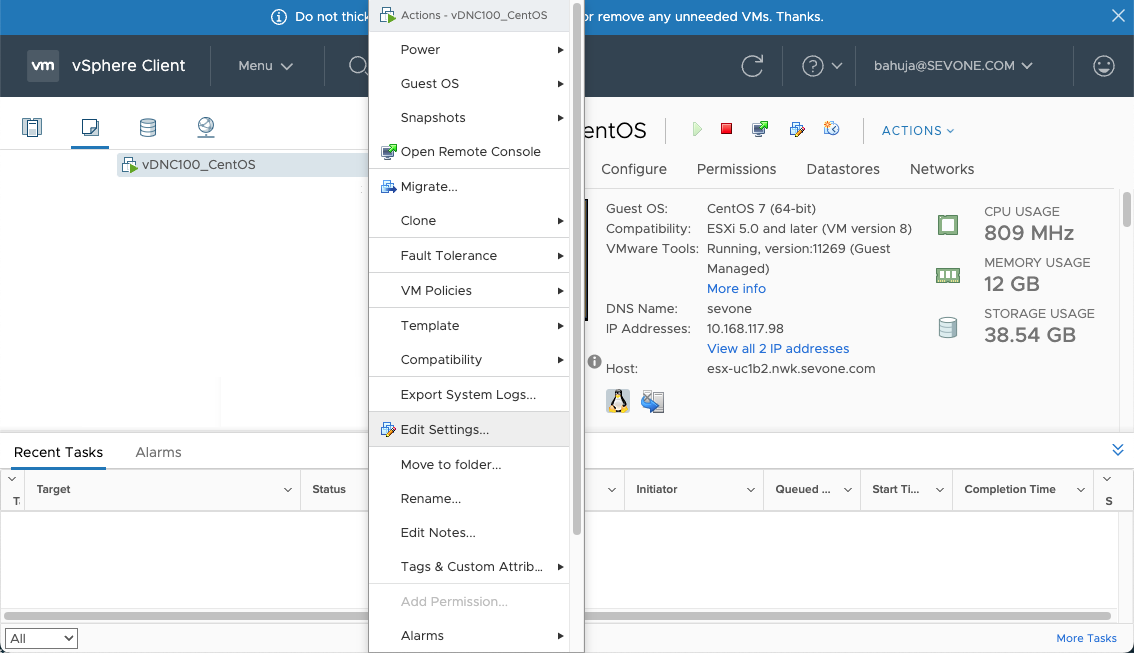The height and width of the screenshot is (653, 1134).
Task: Switch to Alarms tab in bottom panel
Action: pos(158,452)
